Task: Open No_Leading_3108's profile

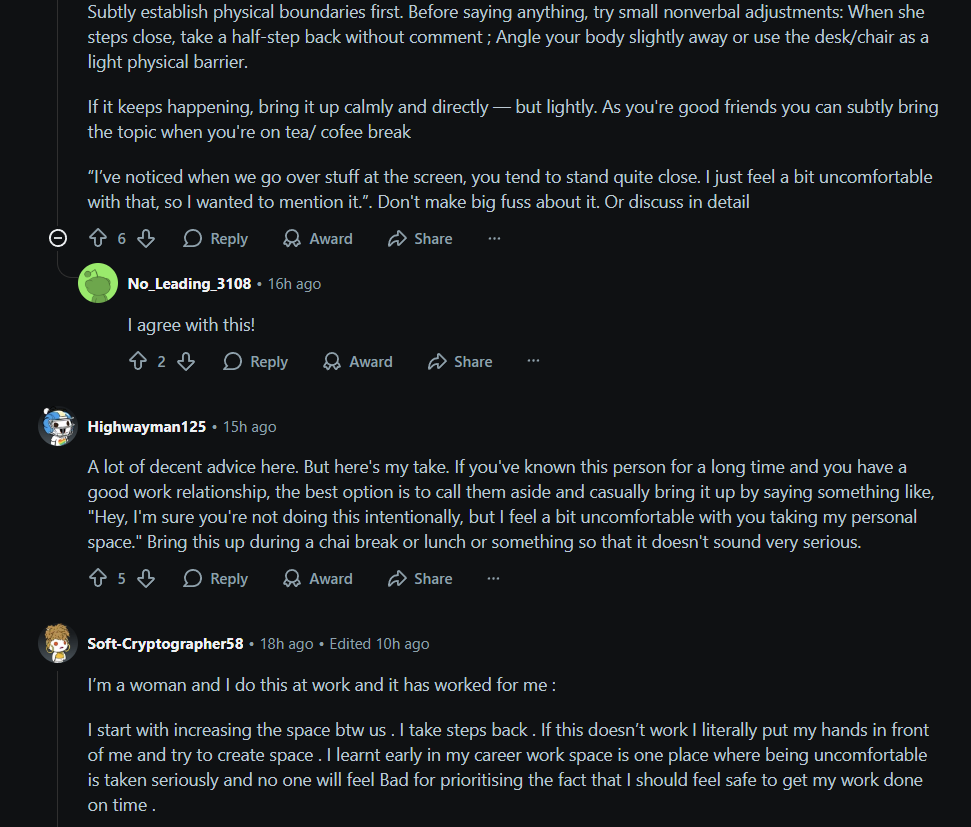Action: [189, 283]
